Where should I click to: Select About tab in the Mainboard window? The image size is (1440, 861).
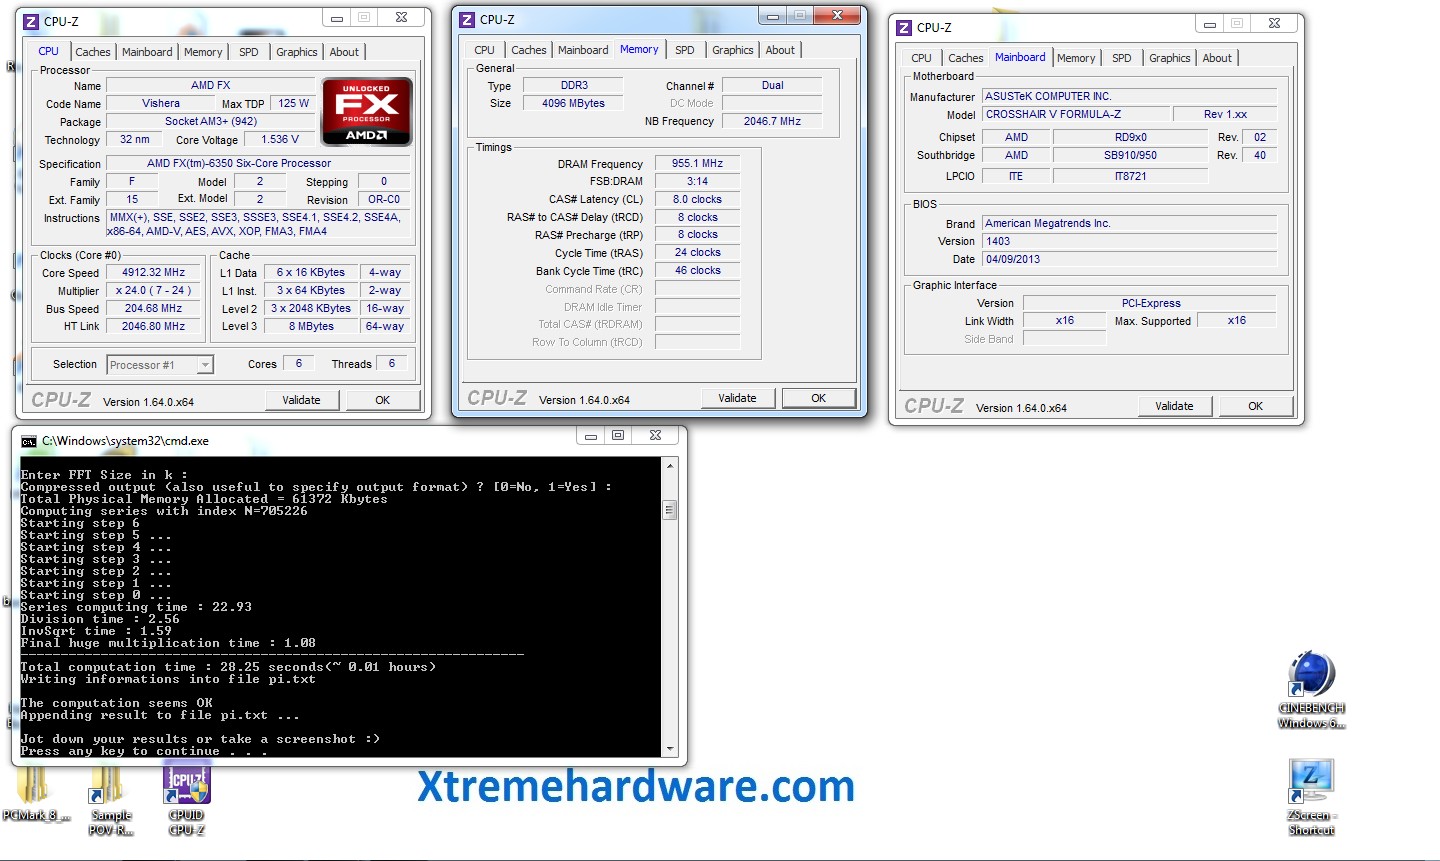[1217, 58]
